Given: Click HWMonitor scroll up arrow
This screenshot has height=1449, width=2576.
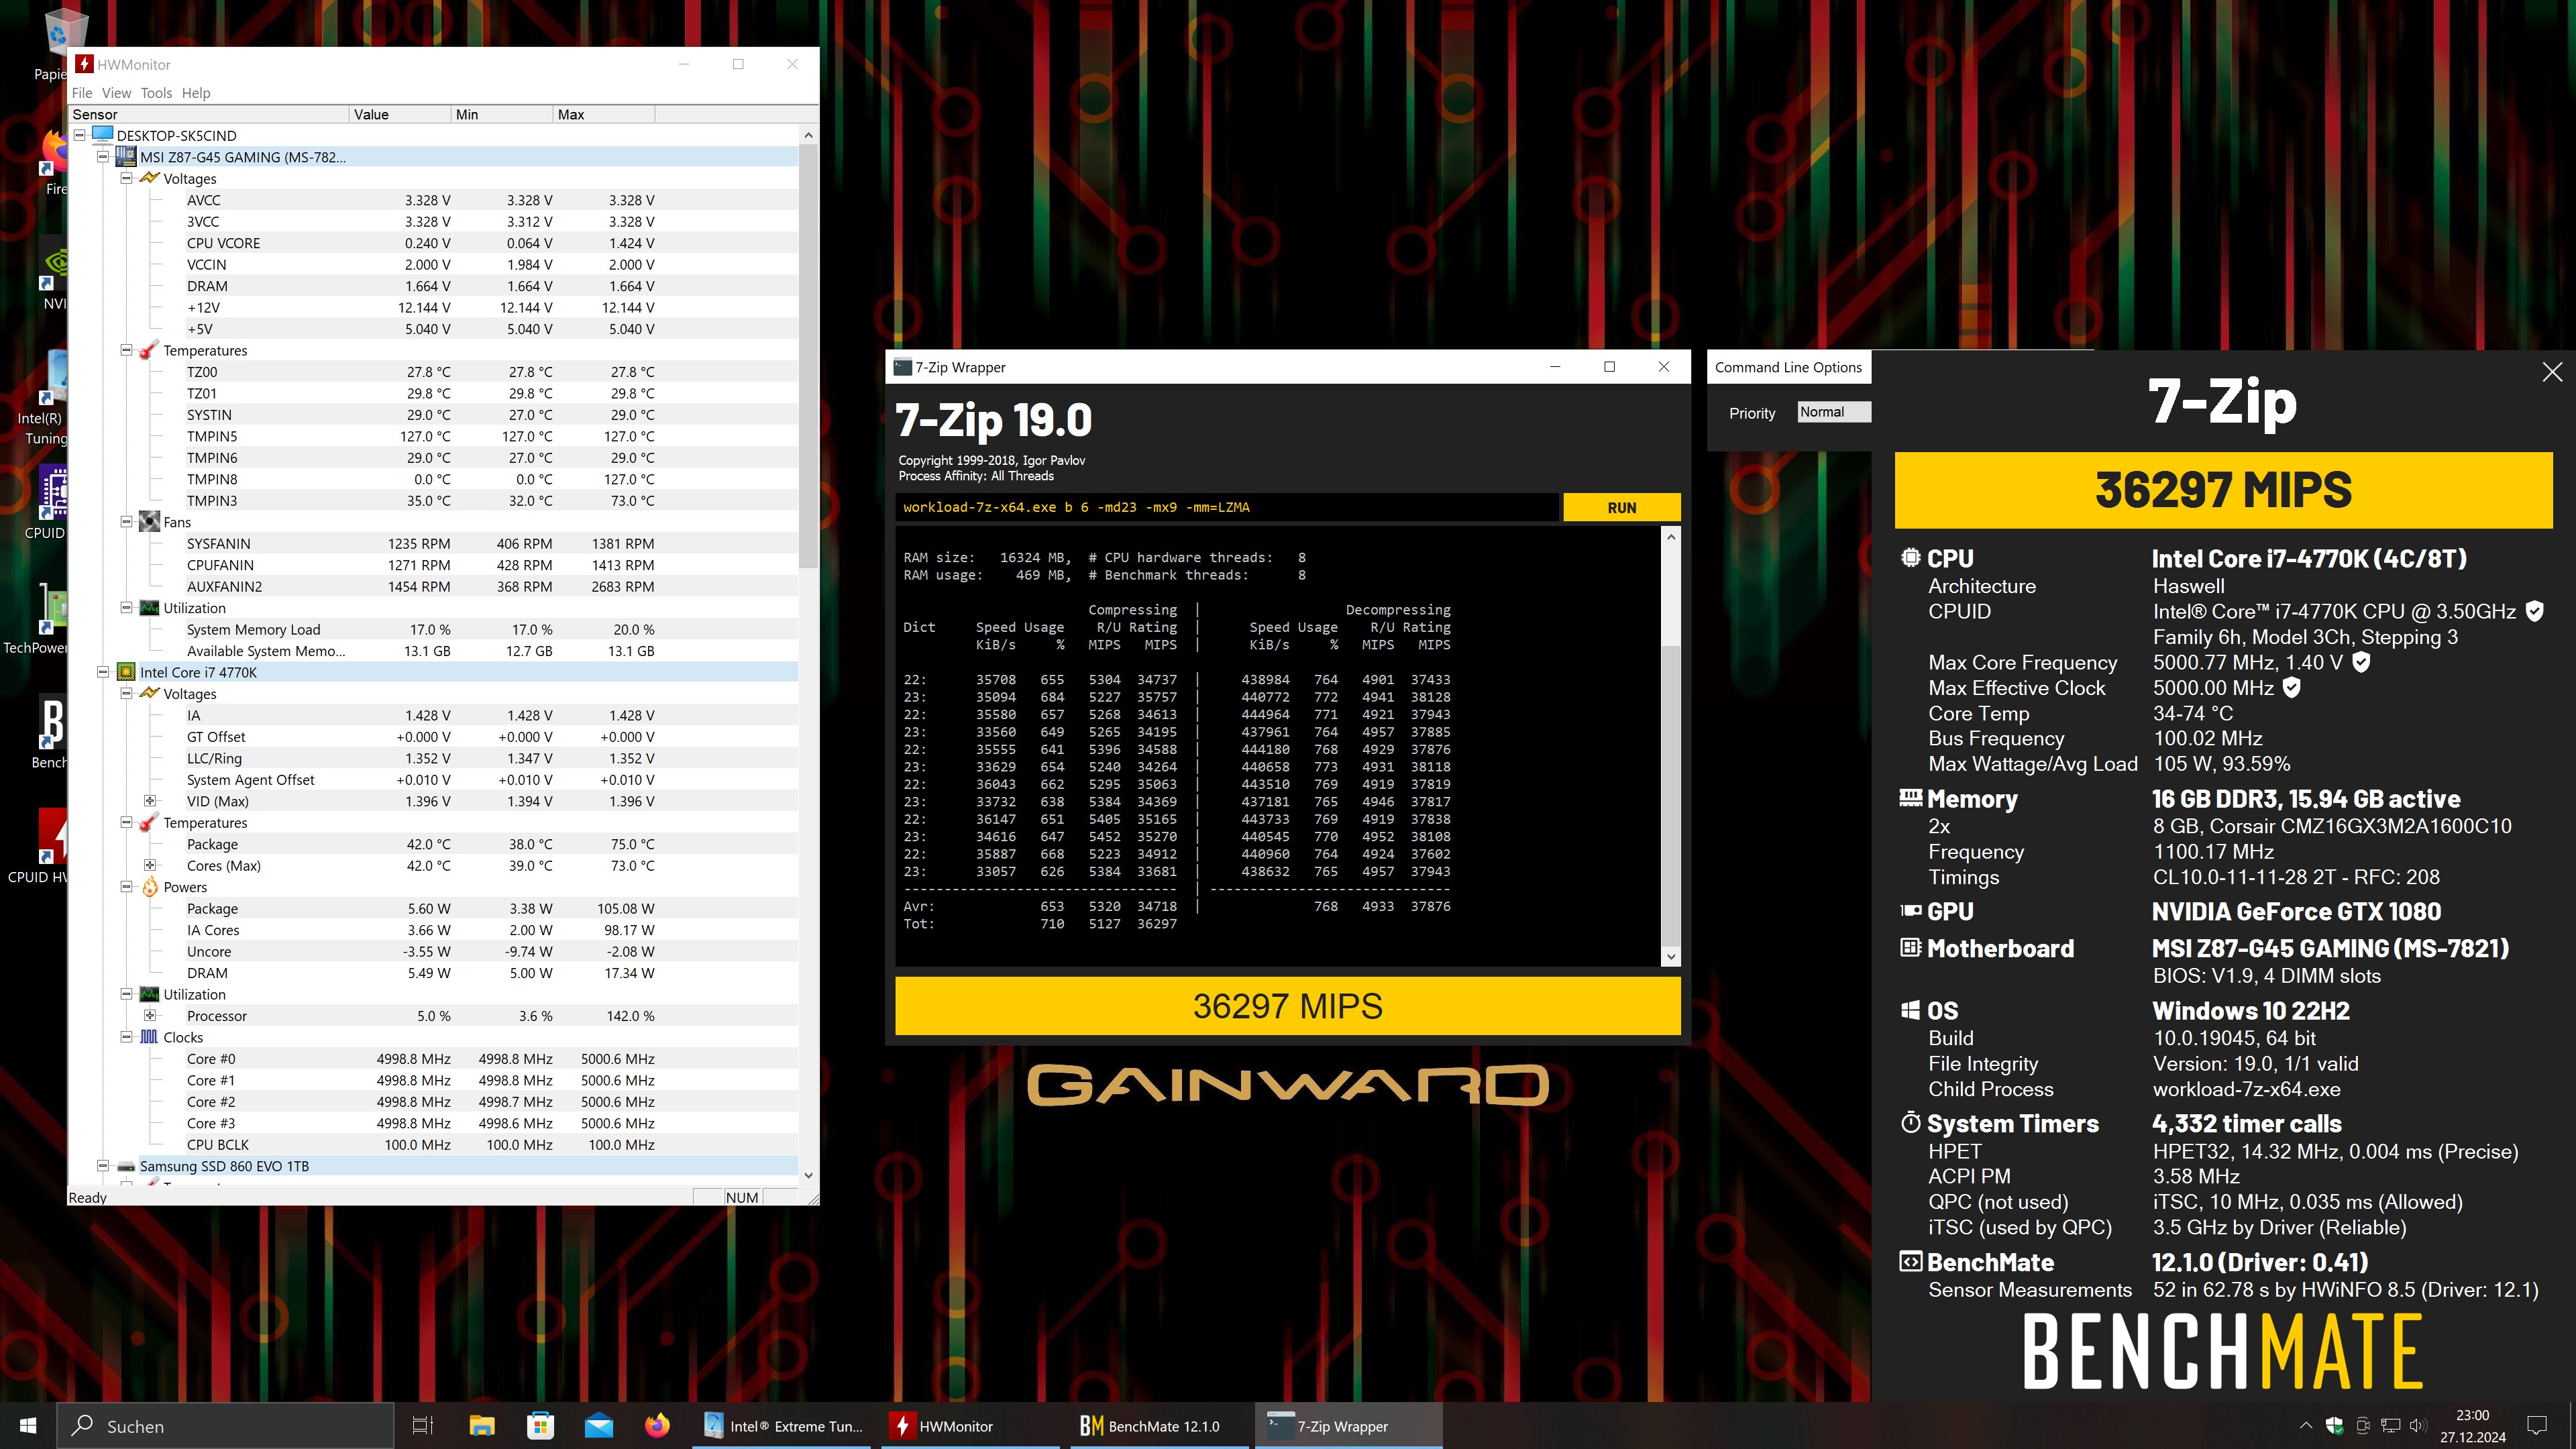Looking at the screenshot, I should 808,135.
